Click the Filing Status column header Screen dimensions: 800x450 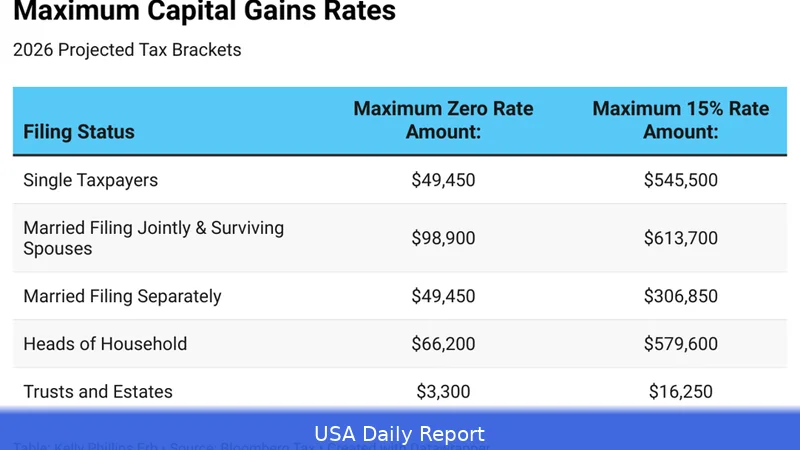(x=79, y=132)
